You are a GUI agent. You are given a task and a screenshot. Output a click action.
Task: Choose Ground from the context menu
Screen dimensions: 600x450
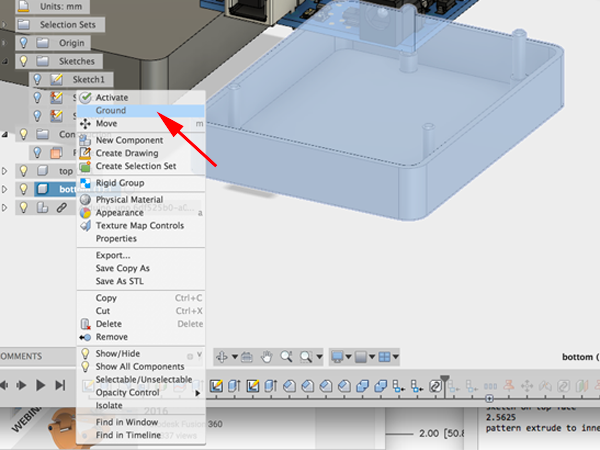tap(141, 111)
